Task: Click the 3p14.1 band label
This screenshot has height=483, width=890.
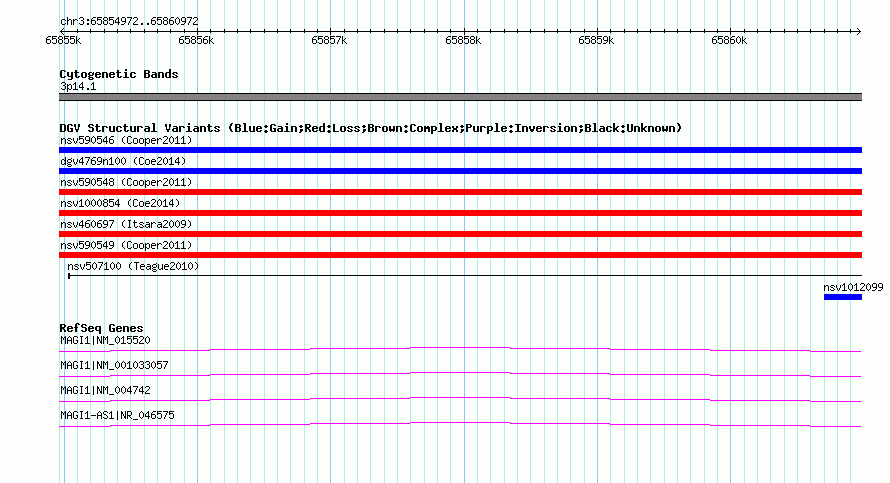Action: point(78,86)
